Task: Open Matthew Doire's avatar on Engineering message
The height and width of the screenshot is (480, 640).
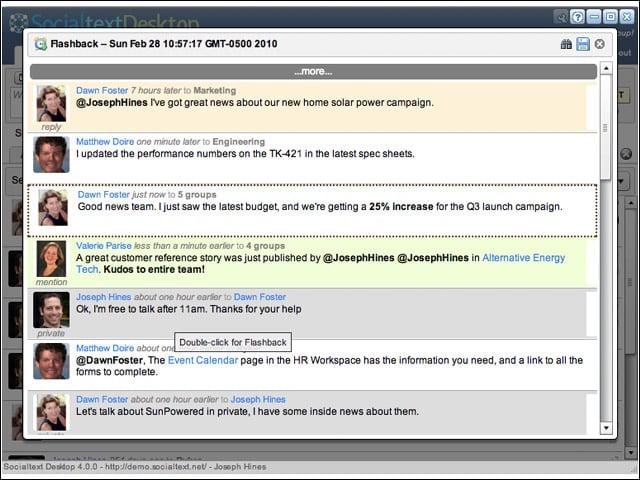Action: (51, 154)
